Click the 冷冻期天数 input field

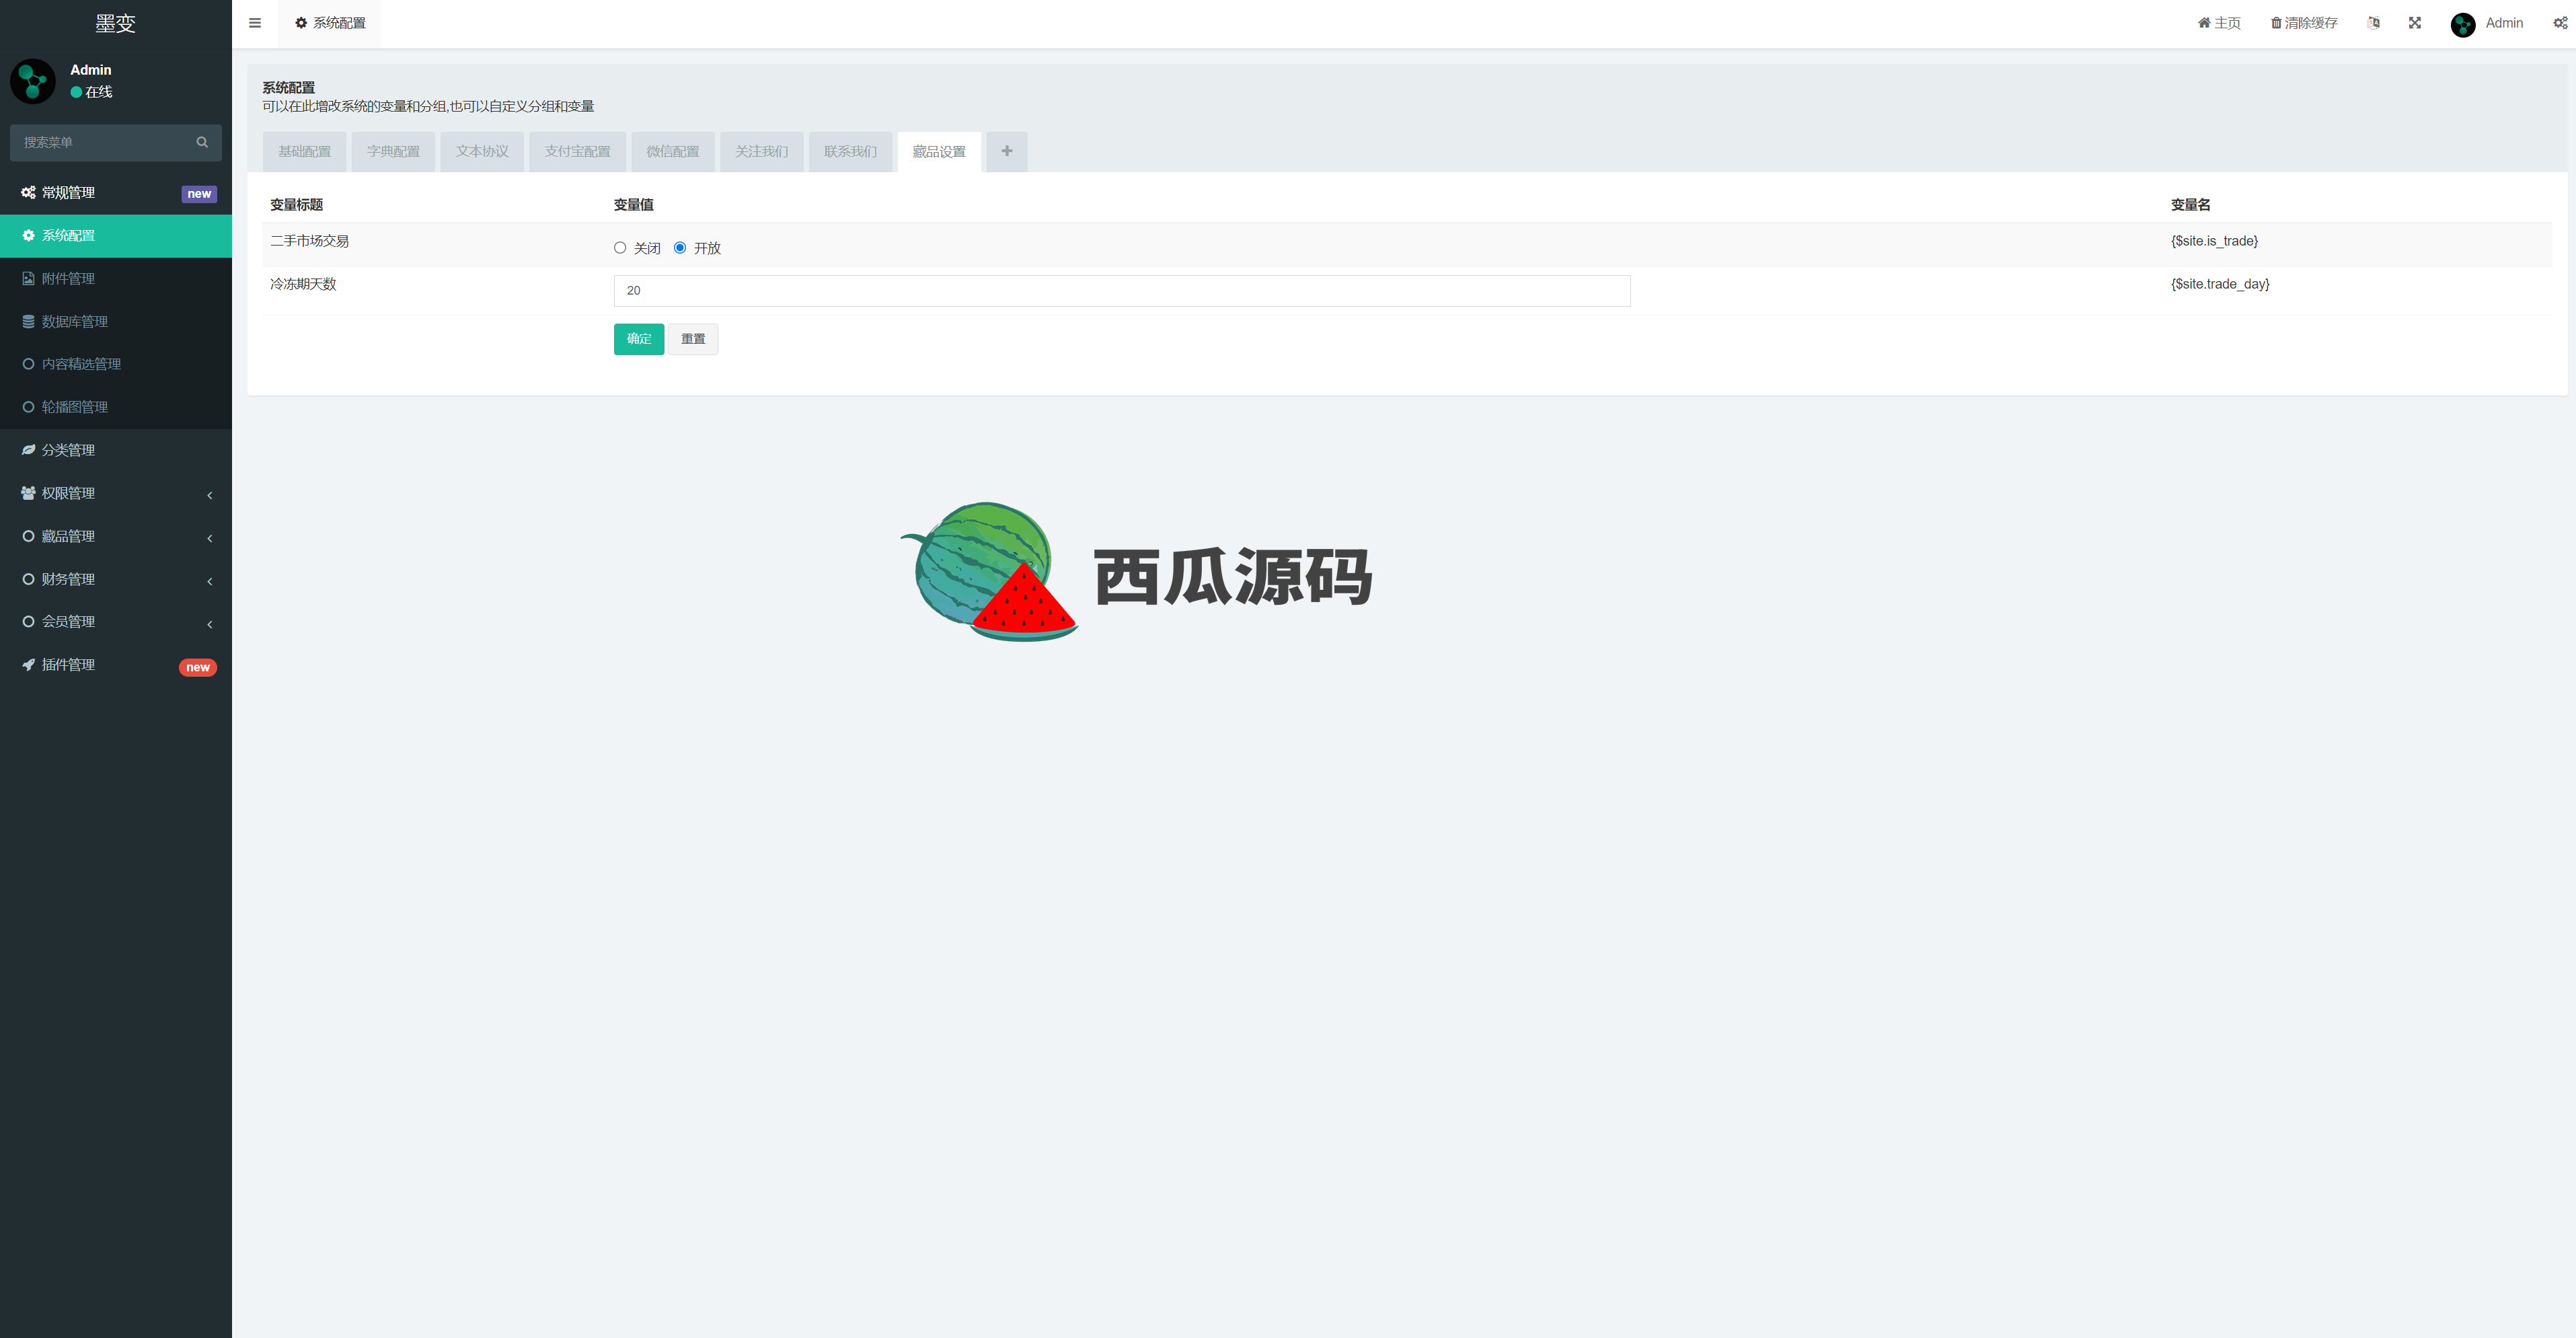tap(1122, 291)
